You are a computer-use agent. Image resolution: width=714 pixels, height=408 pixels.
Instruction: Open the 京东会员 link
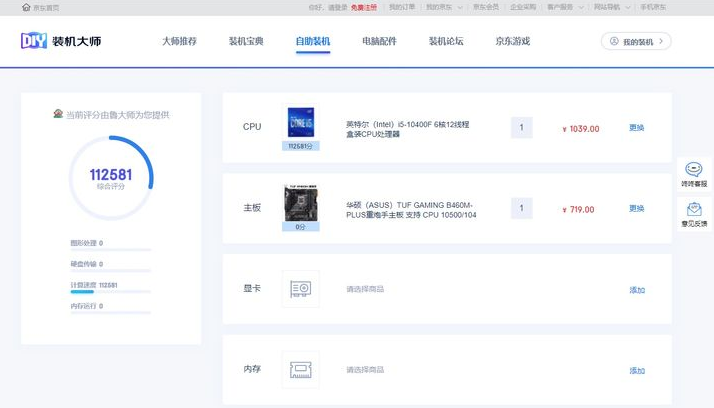tap(486, 7)
